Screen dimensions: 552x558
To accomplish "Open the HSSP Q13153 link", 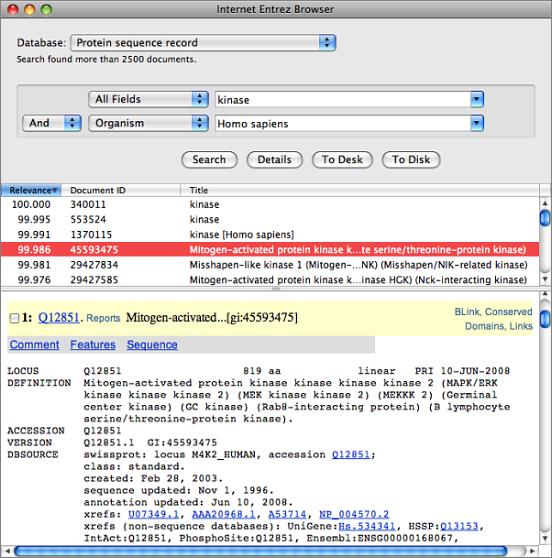I will pos(459,526).
